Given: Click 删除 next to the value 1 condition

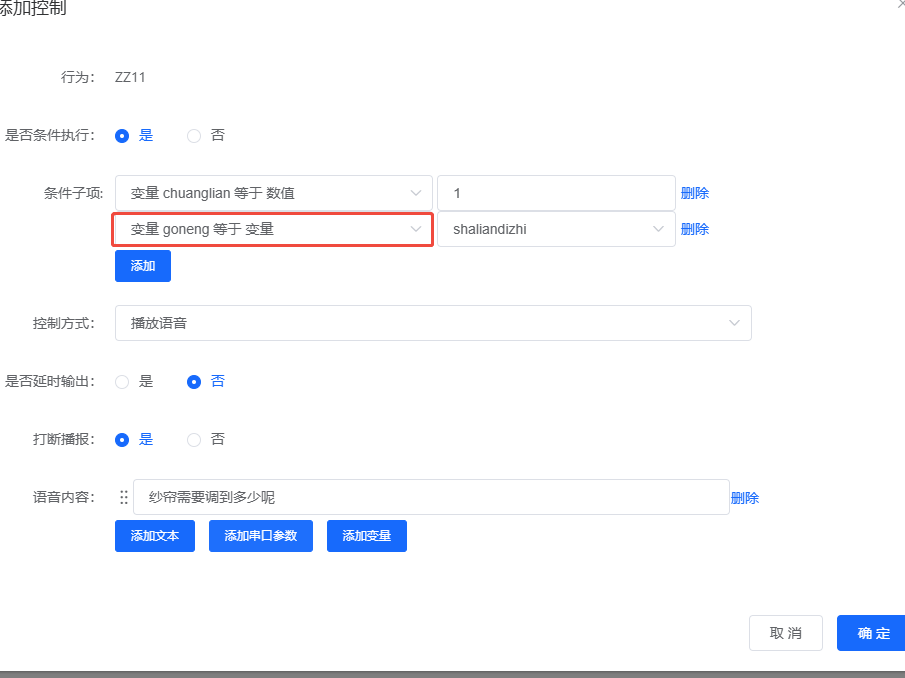Looking at the screenshot, I should [x=695, y=192].
